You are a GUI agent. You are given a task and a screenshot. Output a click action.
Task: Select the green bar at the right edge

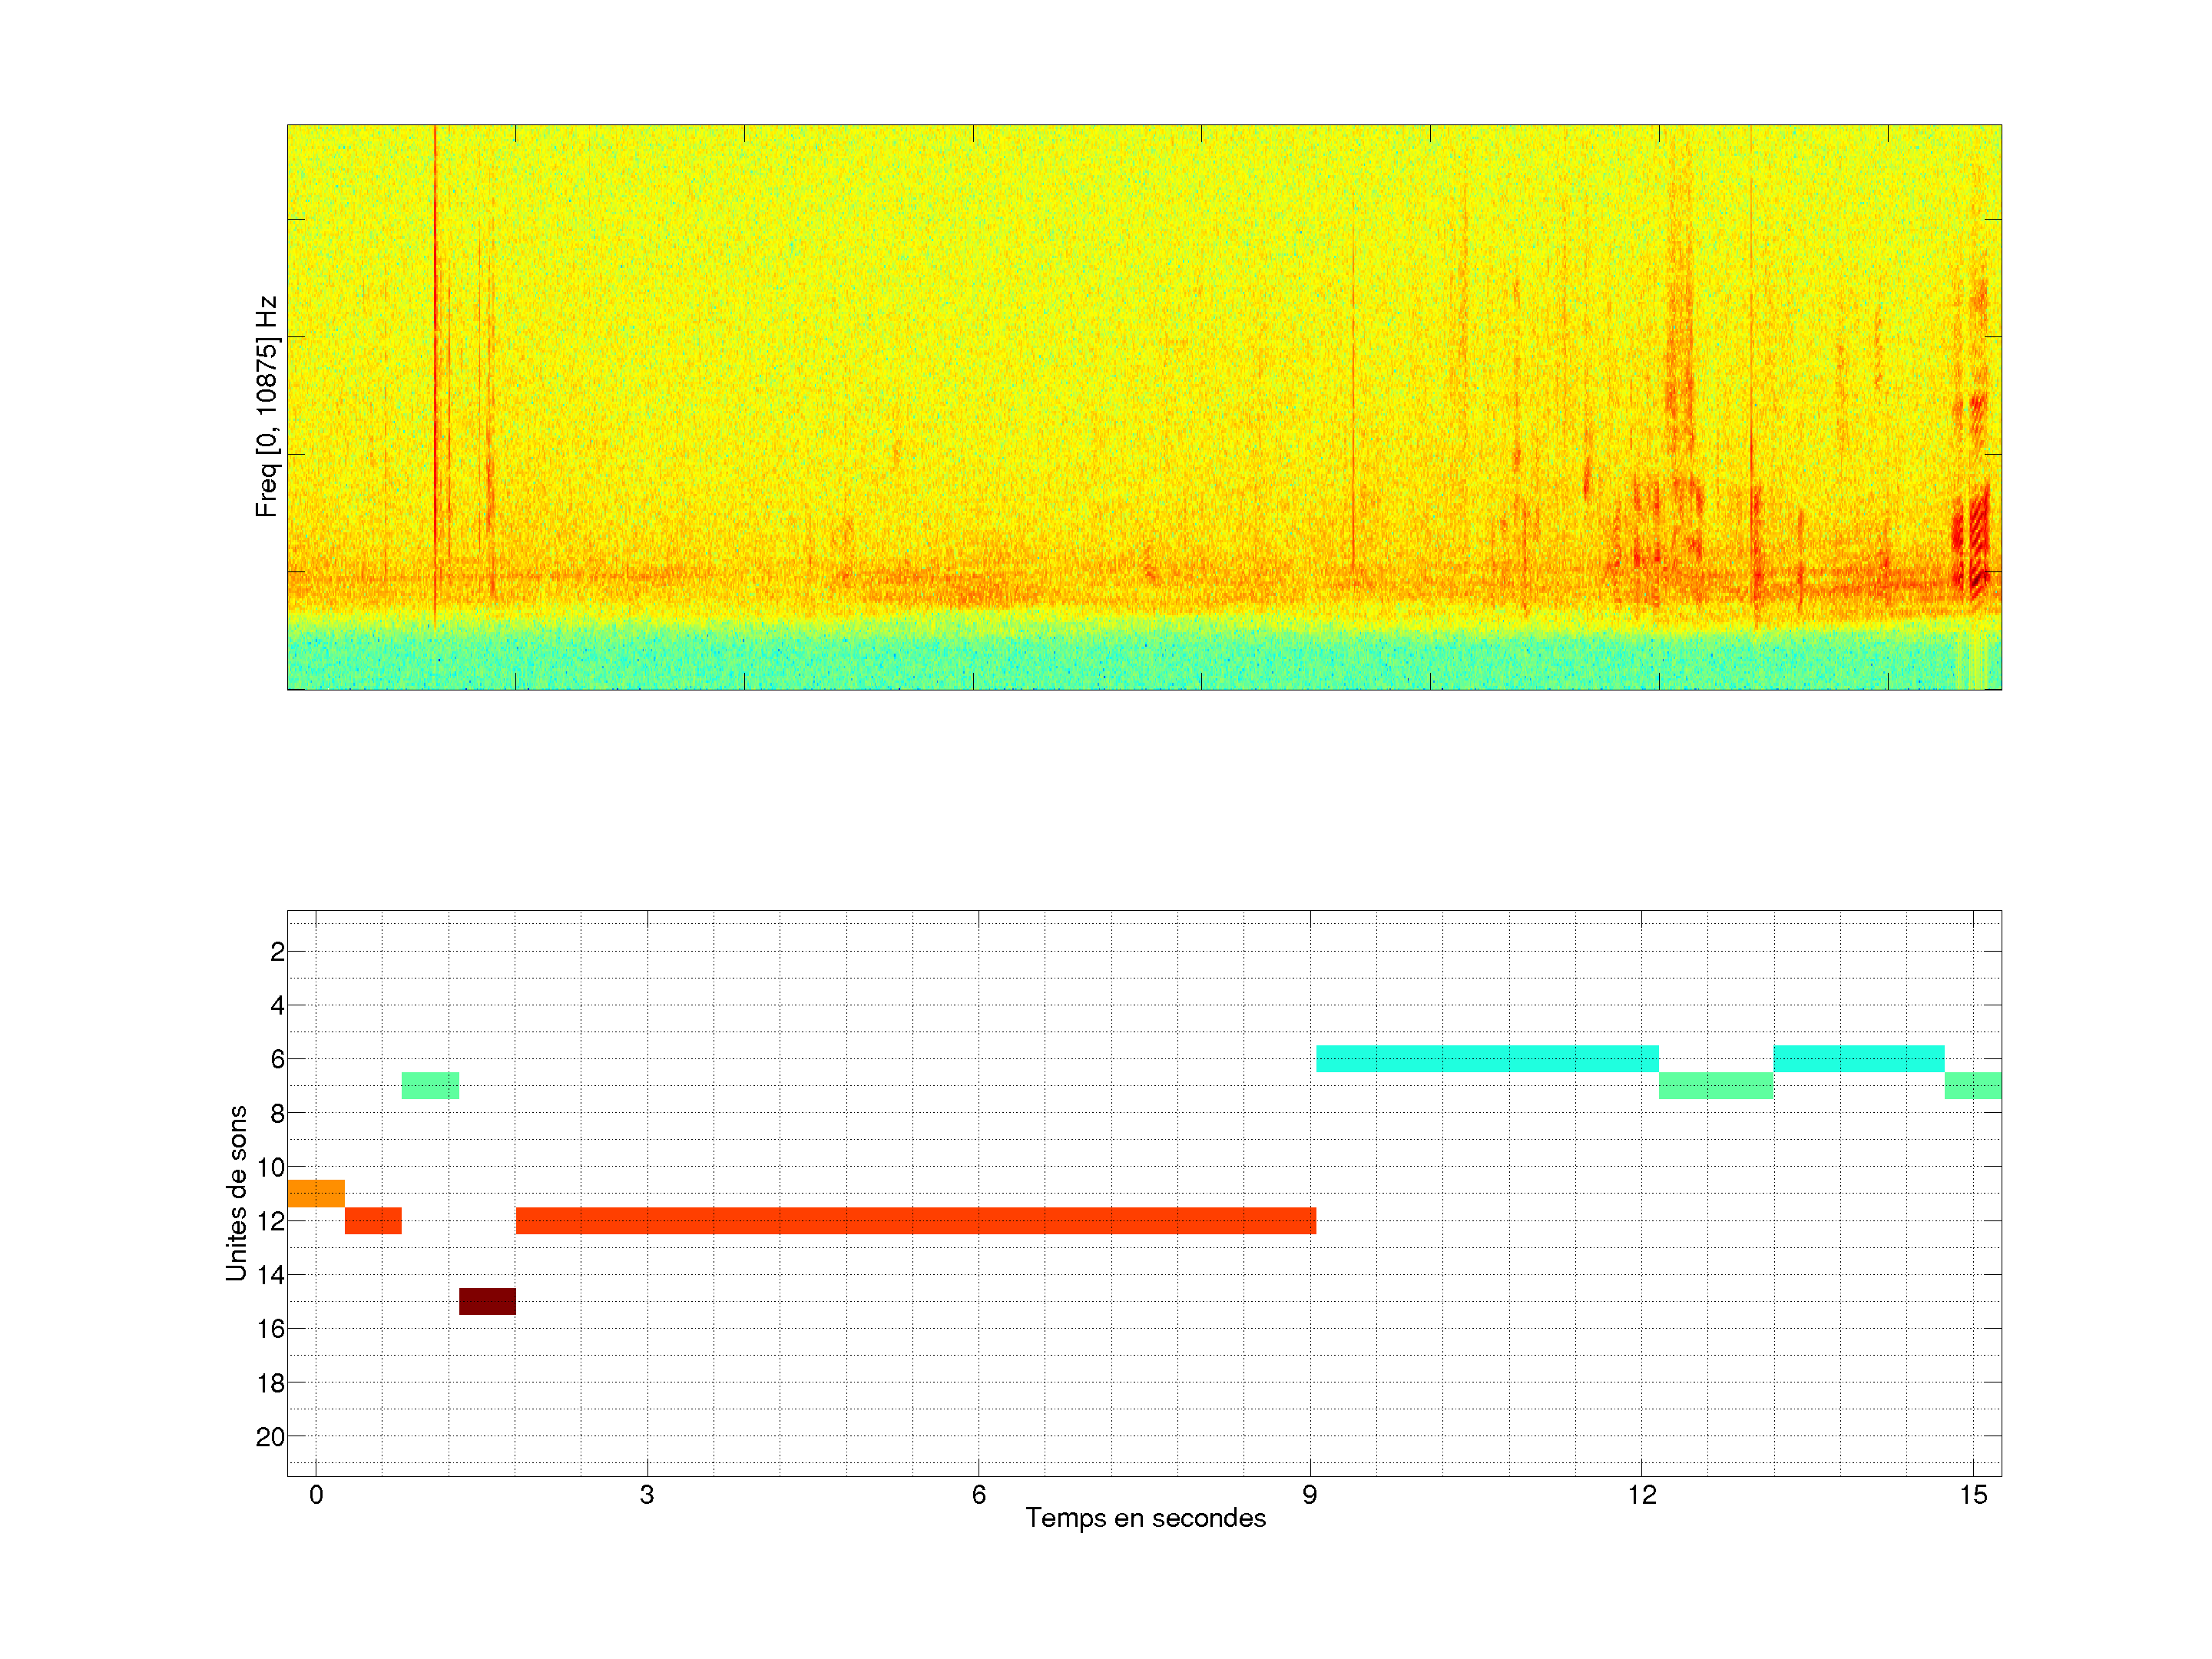(x=1972, y=1086)
